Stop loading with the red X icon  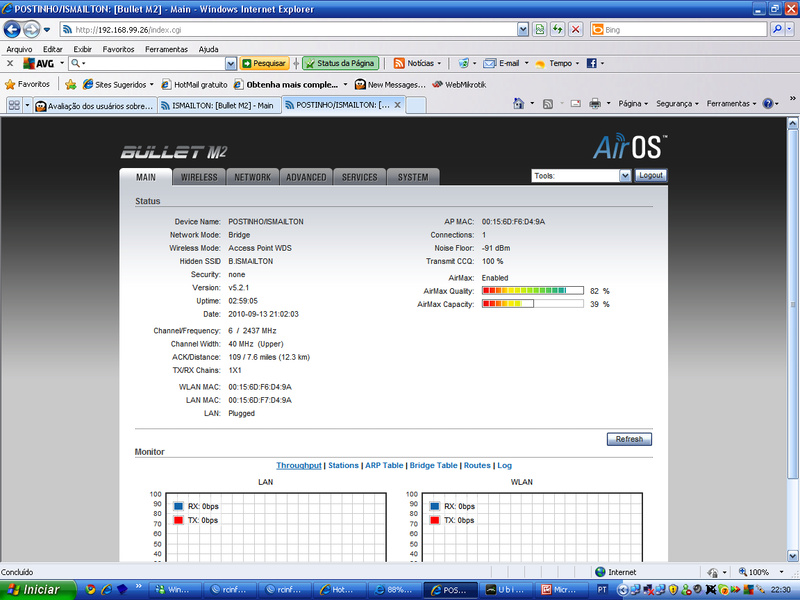tap(576, 30)
